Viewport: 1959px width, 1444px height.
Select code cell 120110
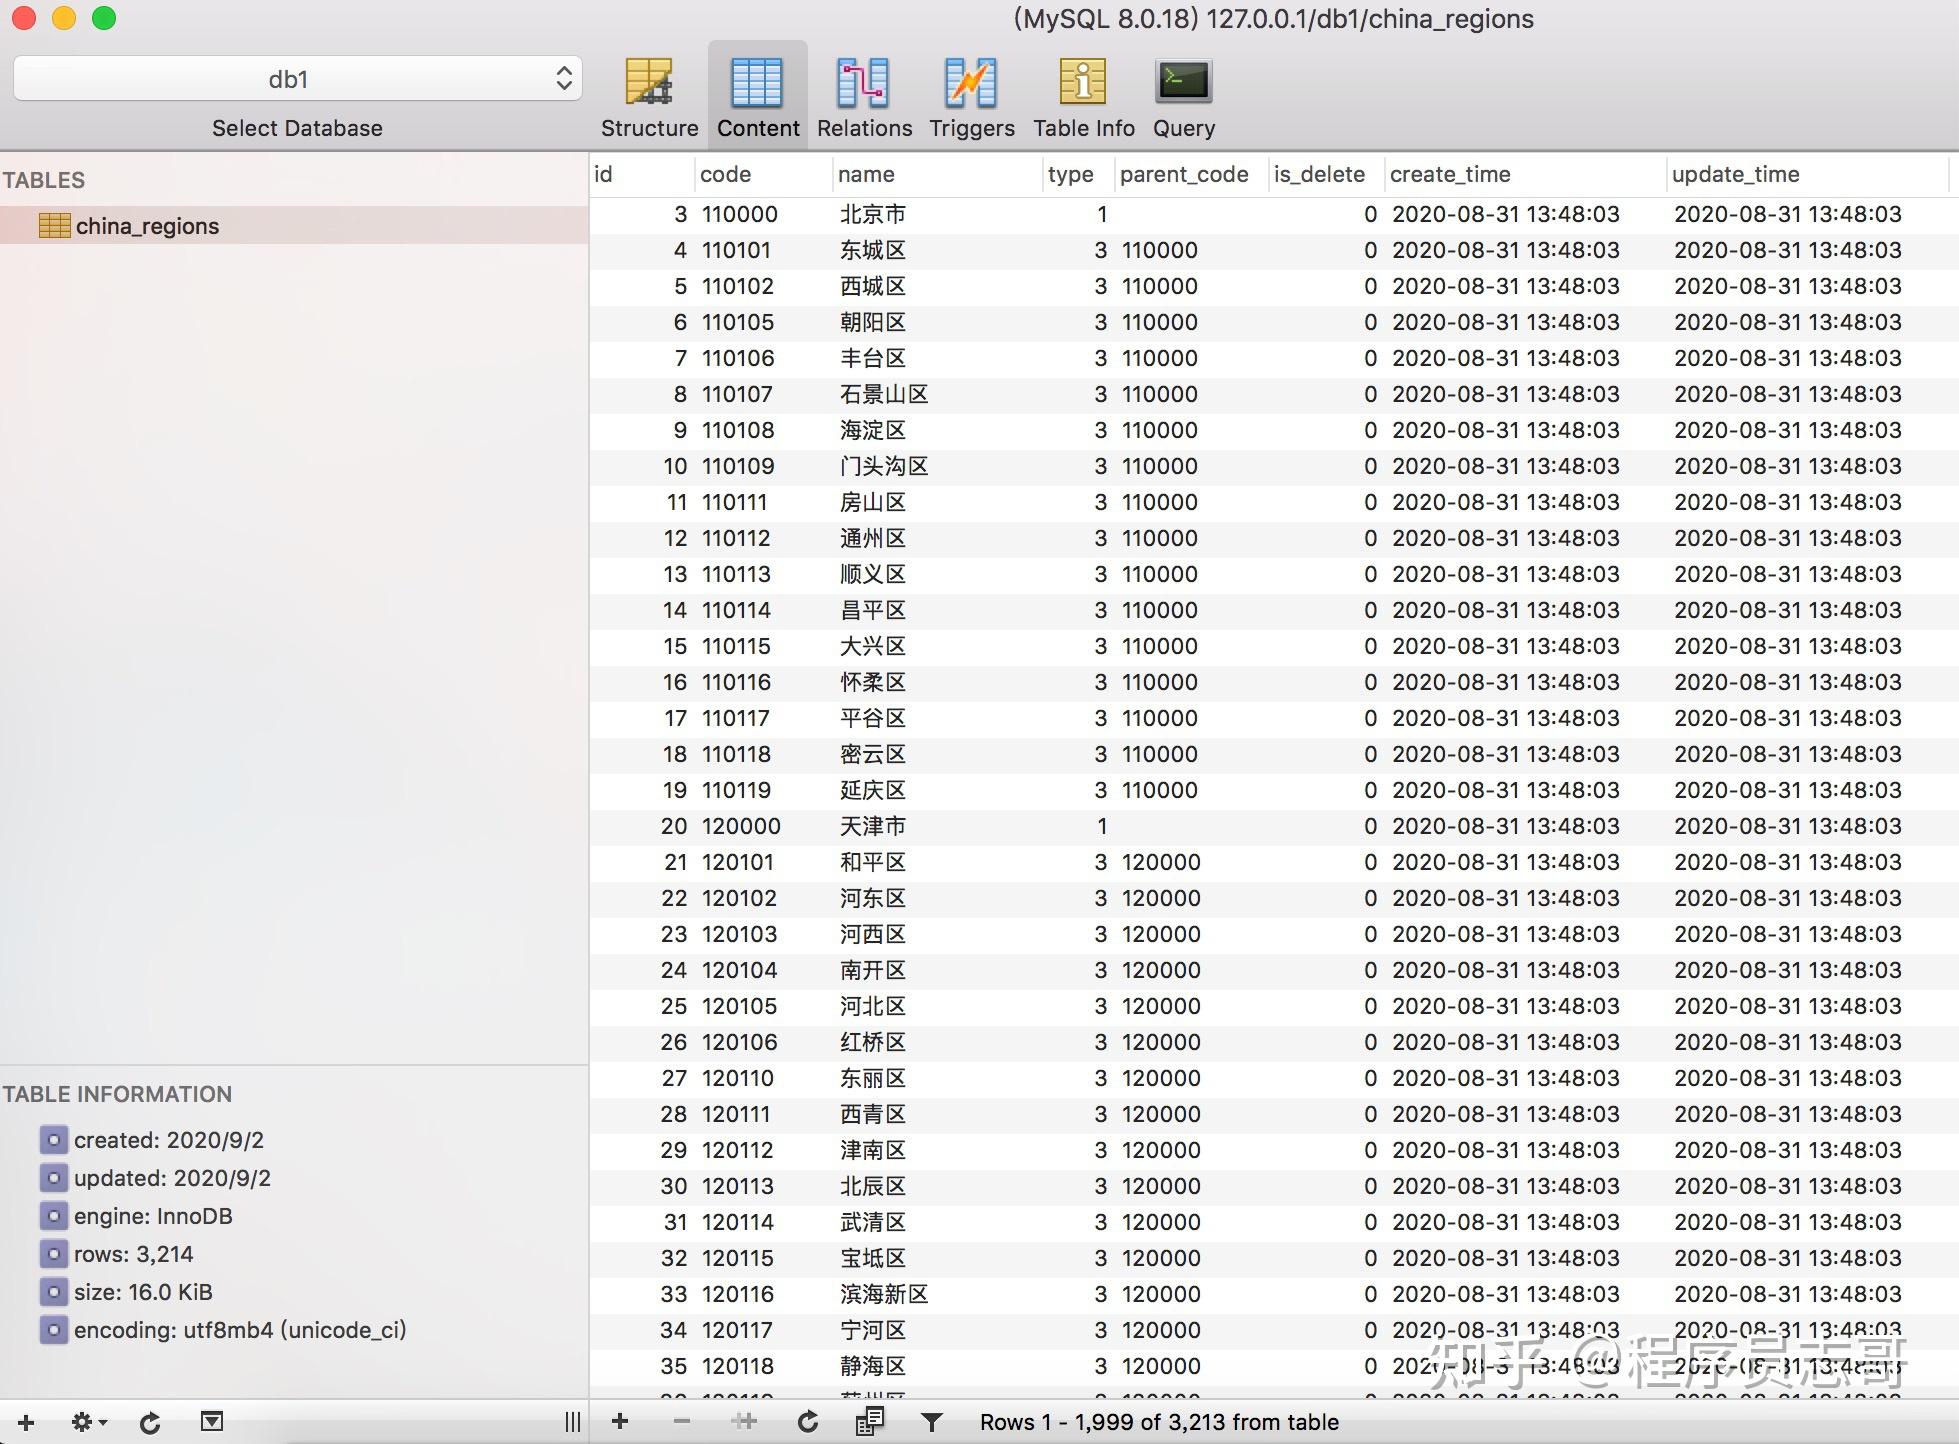point(738,1078)
